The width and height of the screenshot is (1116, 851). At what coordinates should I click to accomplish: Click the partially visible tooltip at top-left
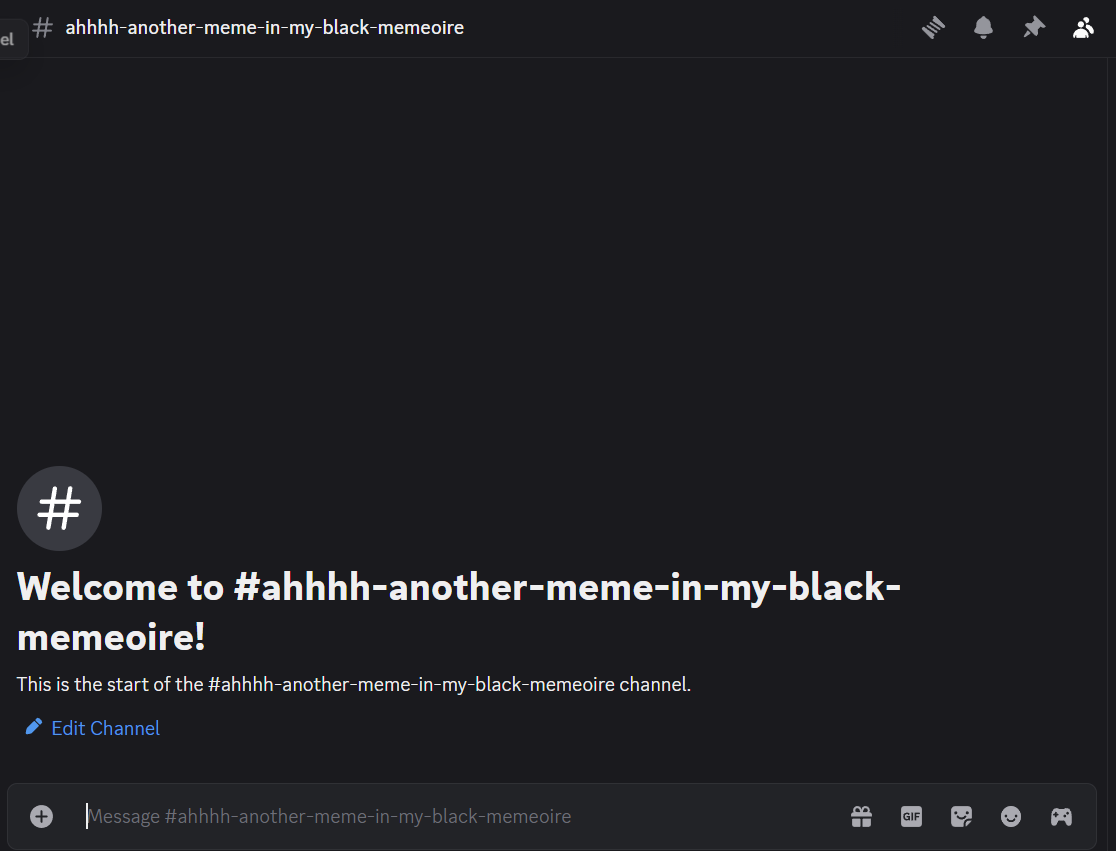click(12, 39)
